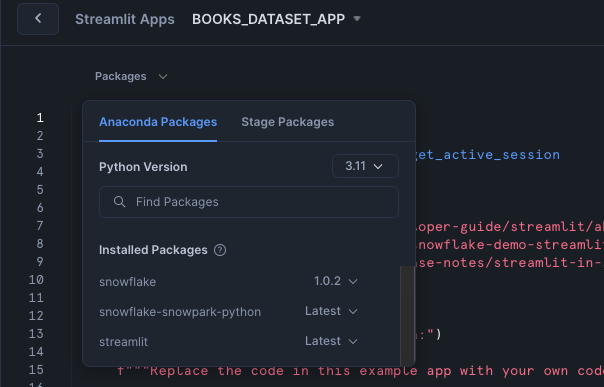This screenshot has width=604, height=387.
Task: Collapse the Packages dropdown menu
Action: 131,76
